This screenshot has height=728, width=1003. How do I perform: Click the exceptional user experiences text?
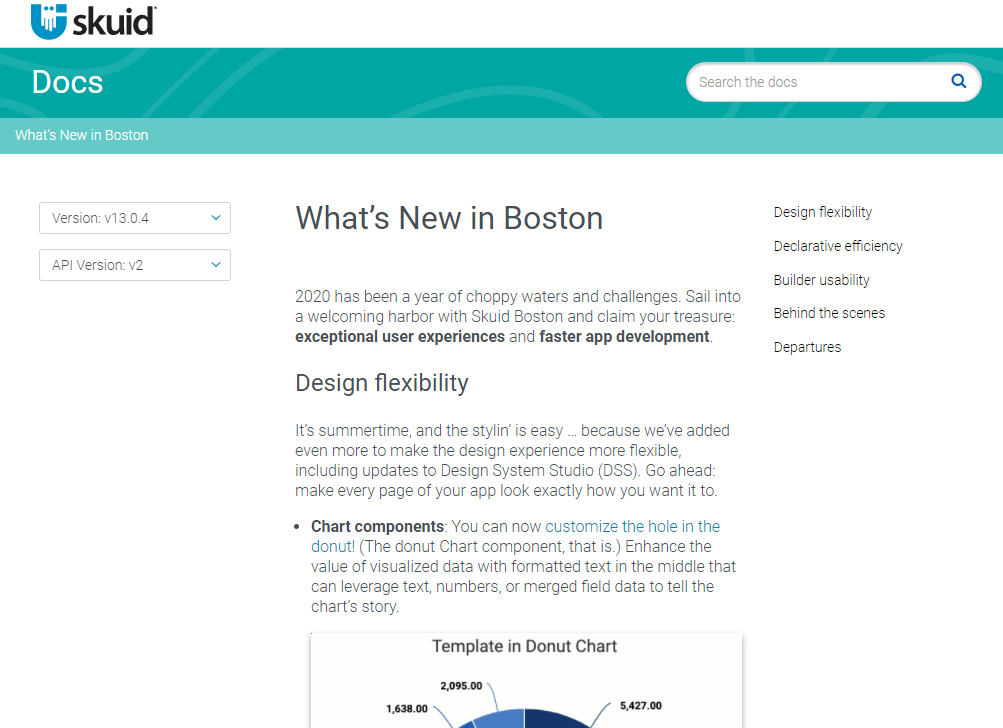click(x=400, y=336)
